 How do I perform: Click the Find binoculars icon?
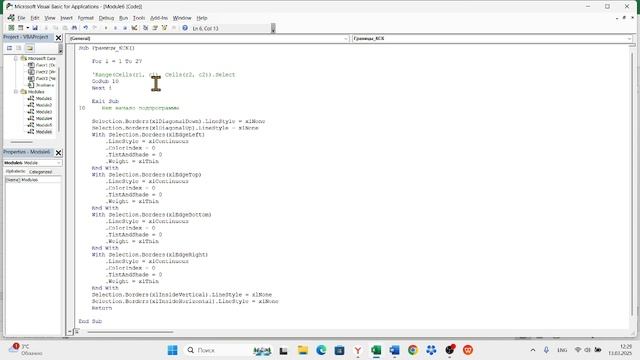74,28
